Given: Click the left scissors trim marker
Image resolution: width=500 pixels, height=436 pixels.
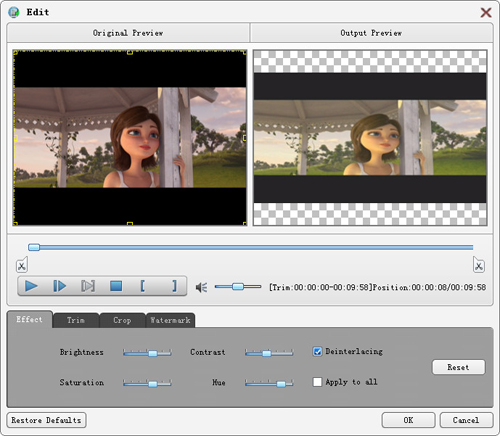Looking at the screenshot, I should [x=22, y=265].
